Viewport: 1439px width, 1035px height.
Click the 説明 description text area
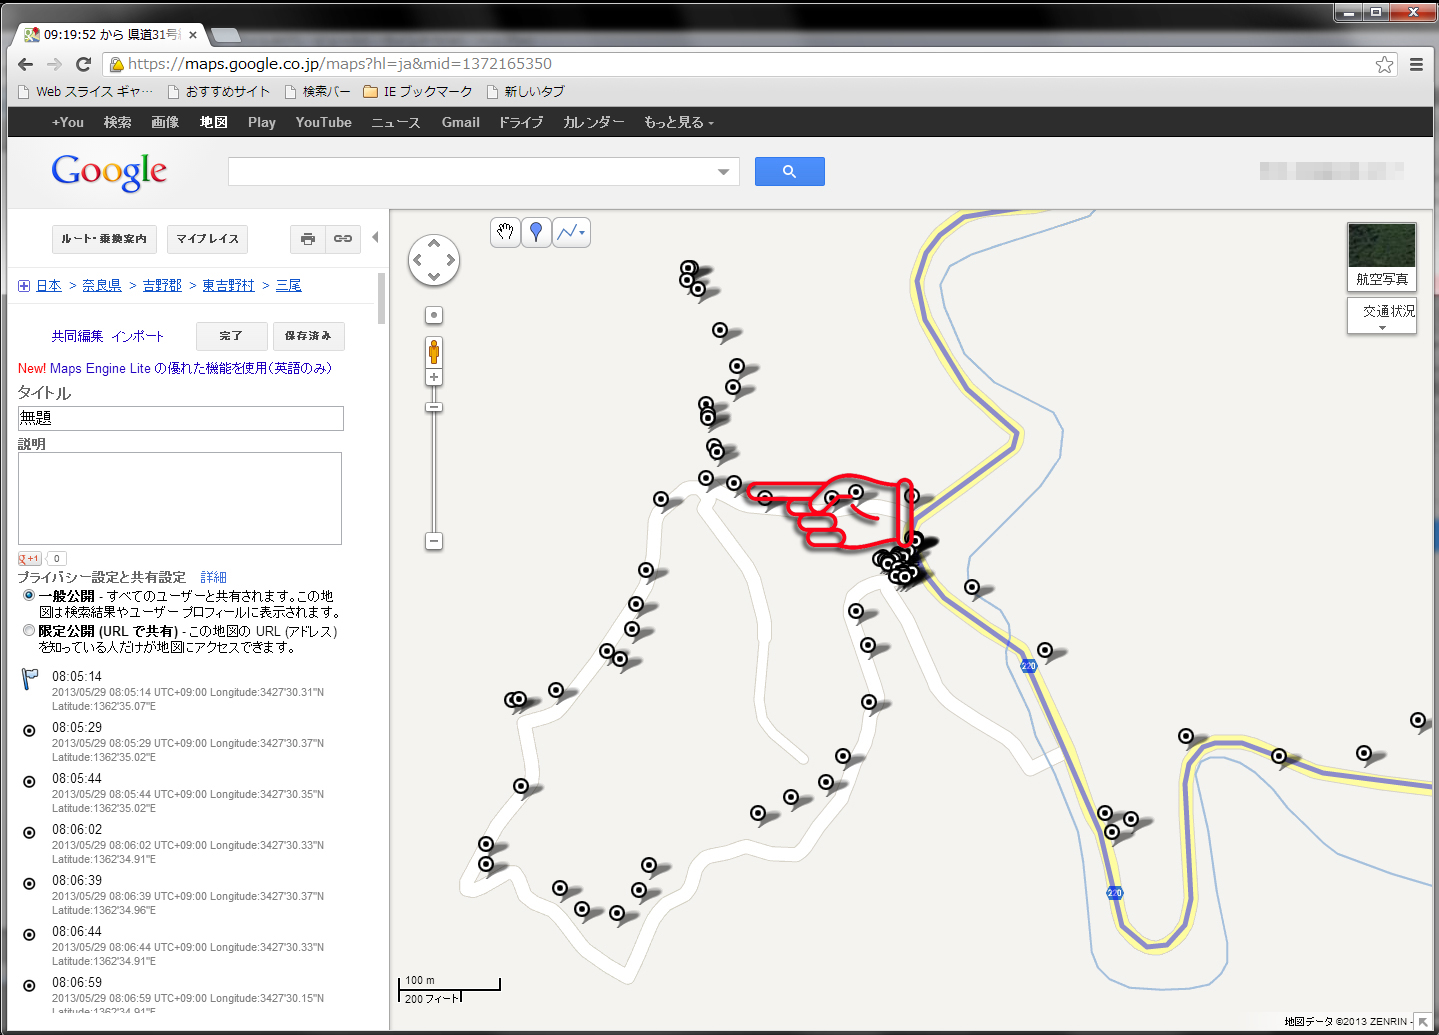pyautogui.click(x=180, y=498)
